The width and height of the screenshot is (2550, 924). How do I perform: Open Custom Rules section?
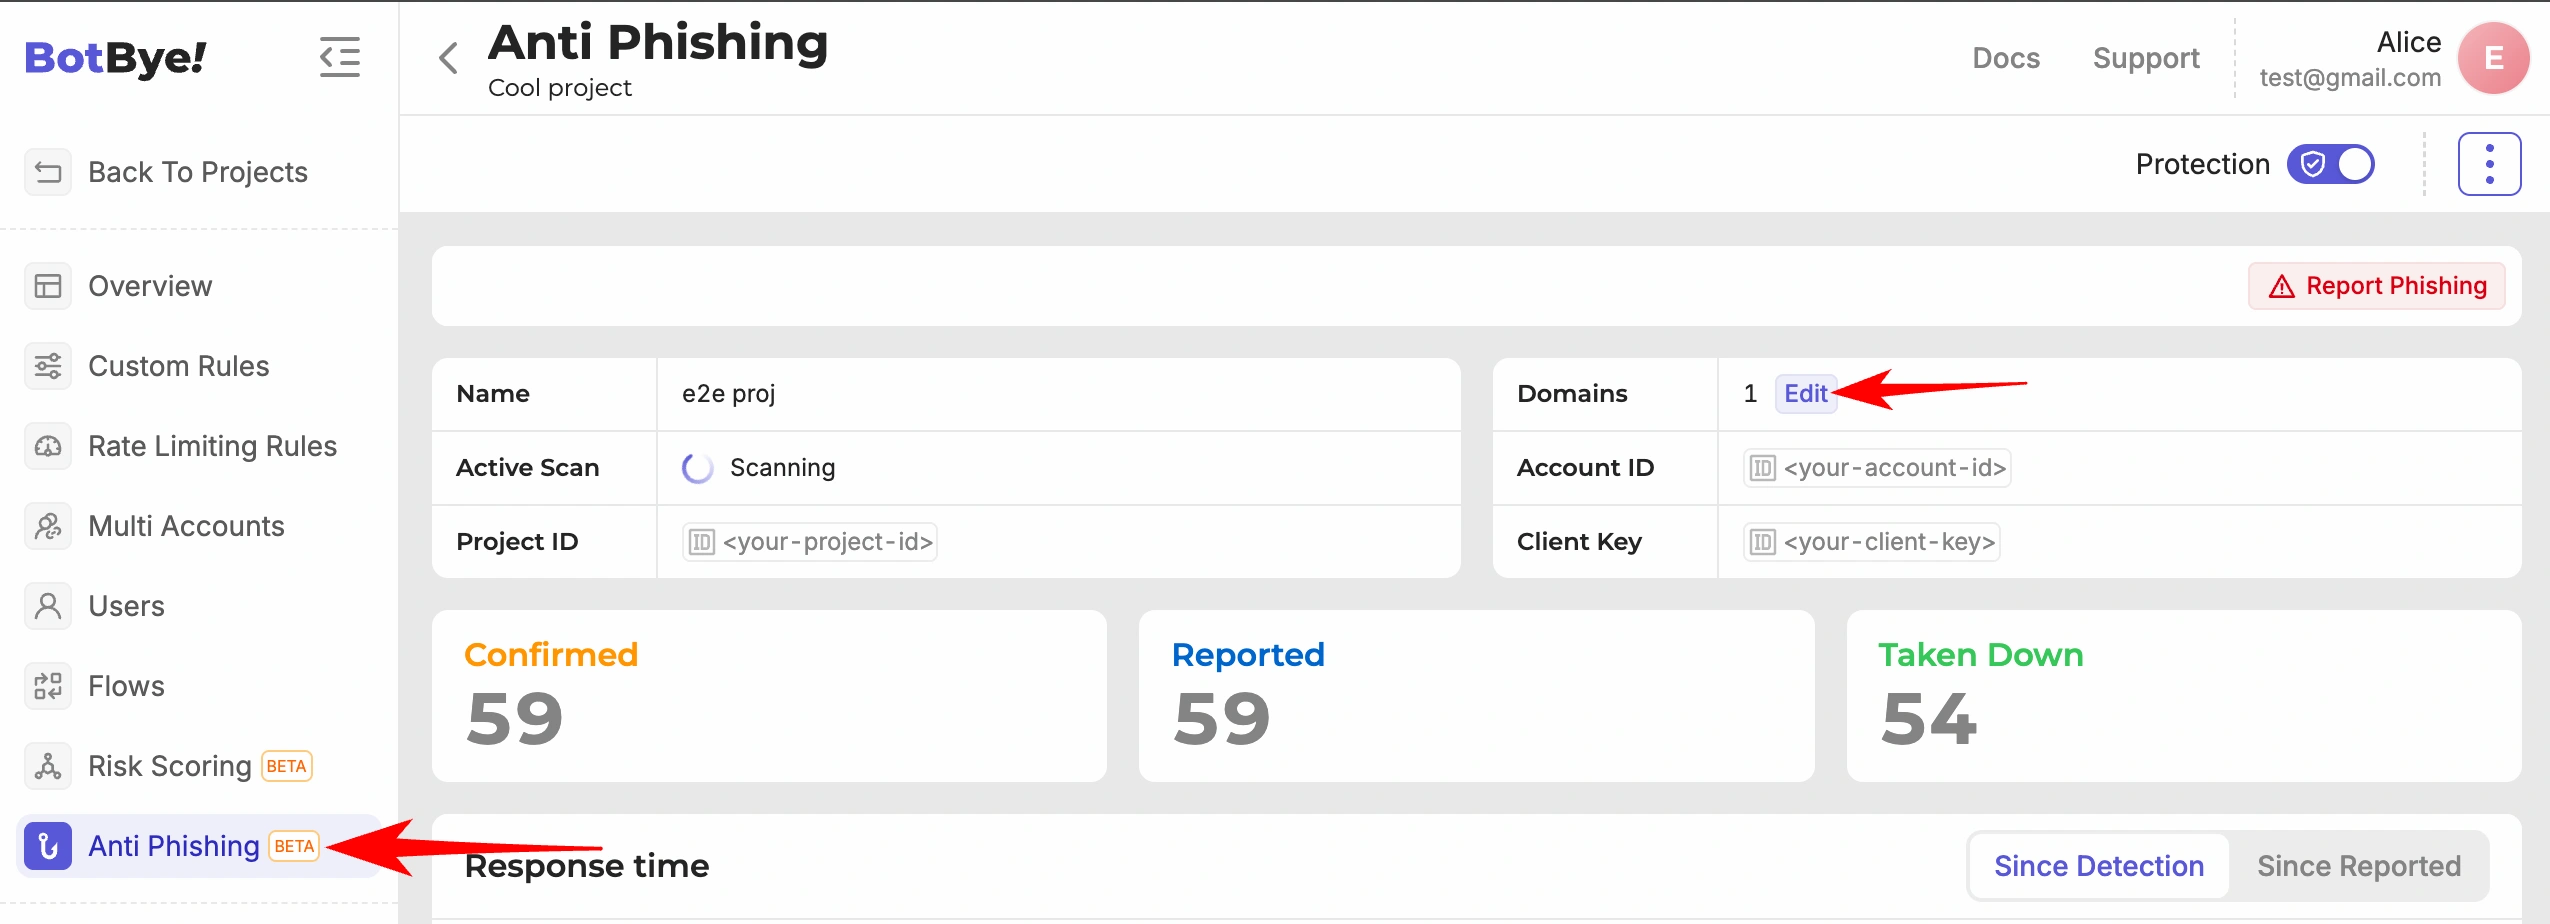coord(198,366)
